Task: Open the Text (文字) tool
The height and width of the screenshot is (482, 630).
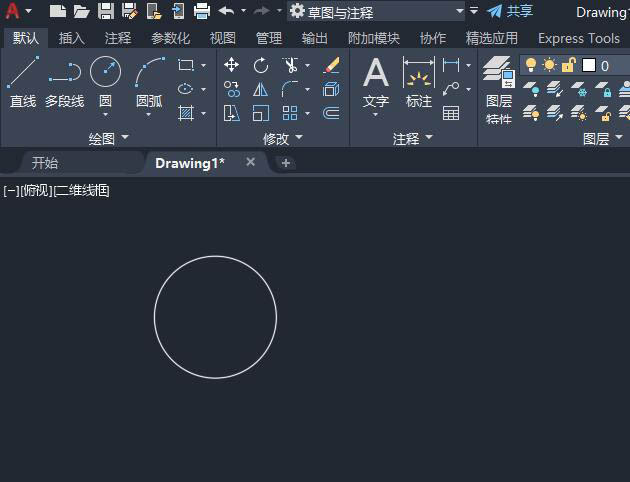Action: click(376, 82)
